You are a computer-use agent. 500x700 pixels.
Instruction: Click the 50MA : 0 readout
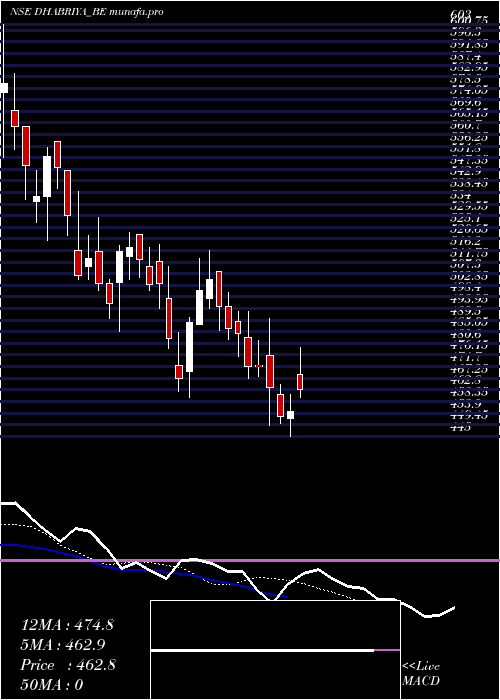pyautogui.click(x=52, y=685)
